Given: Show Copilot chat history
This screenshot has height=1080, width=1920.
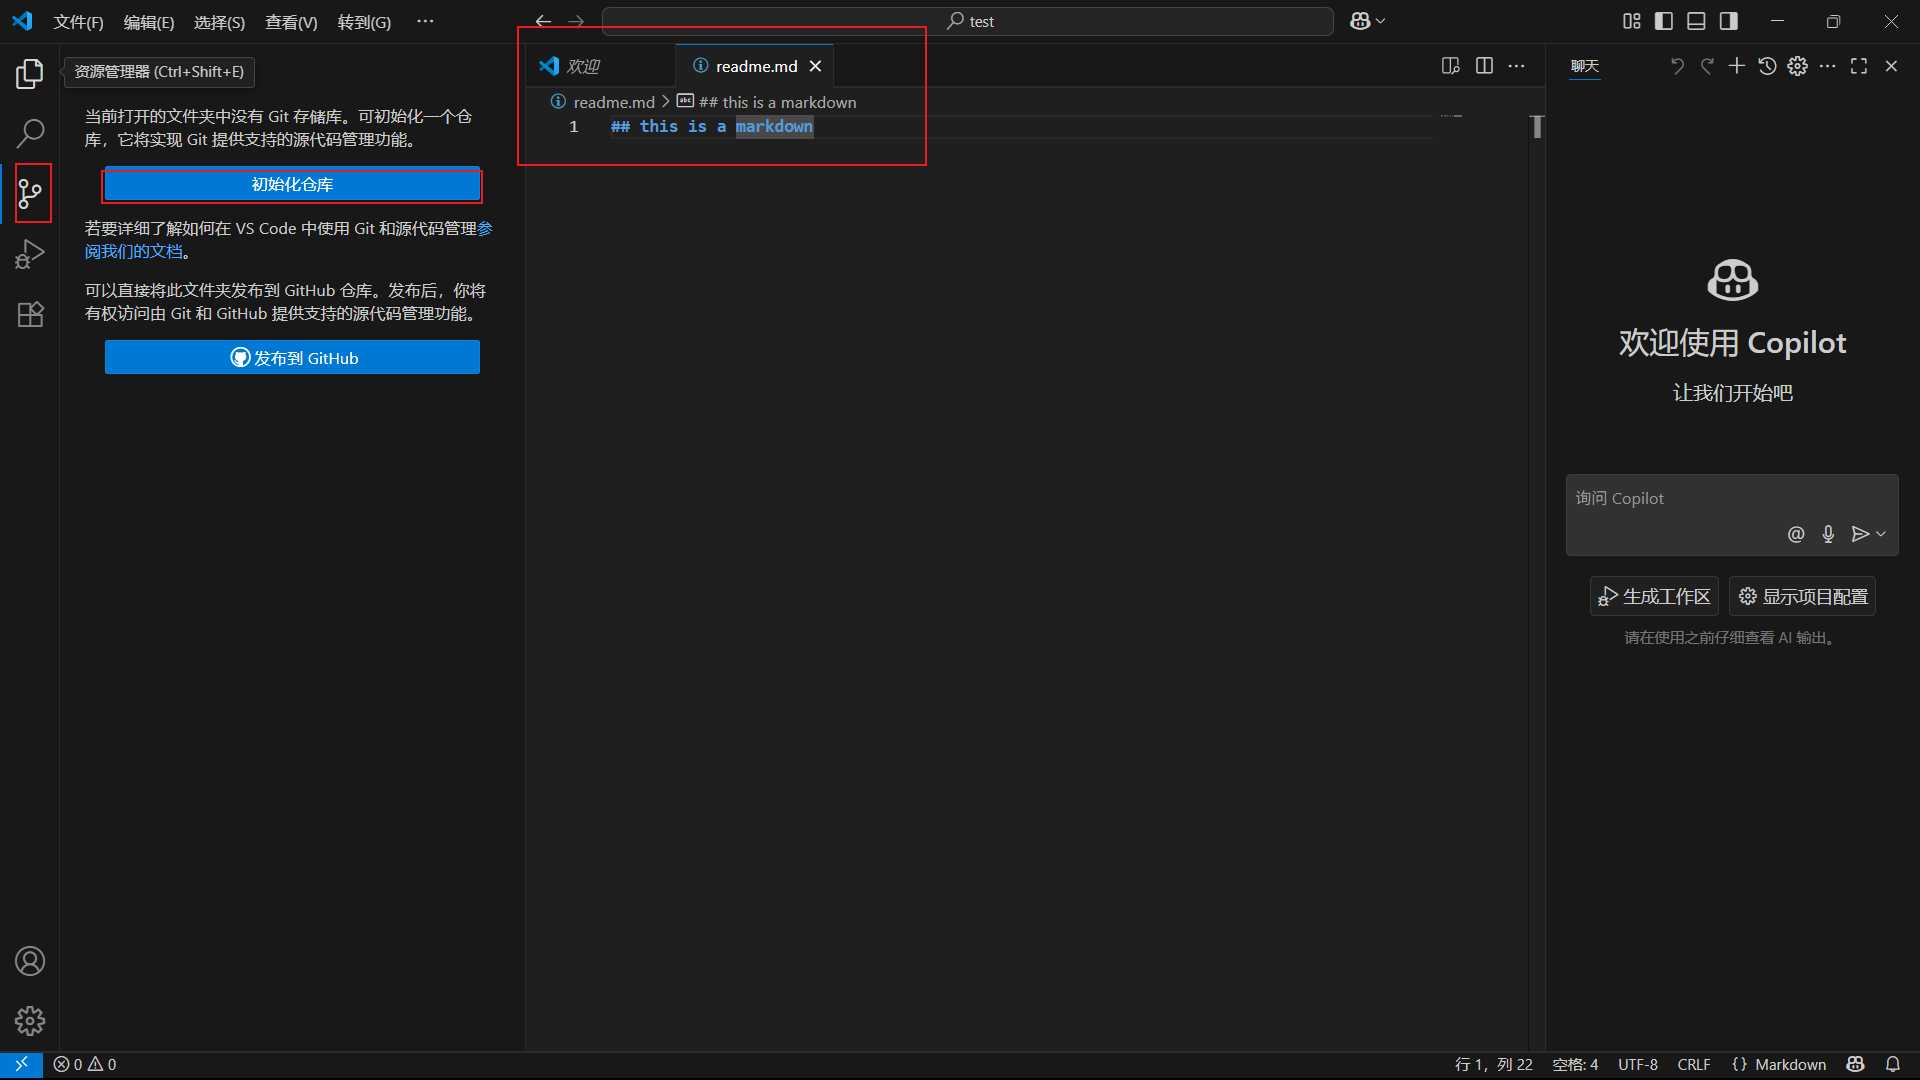Looking at the screenshot, I should [1767, 66].
